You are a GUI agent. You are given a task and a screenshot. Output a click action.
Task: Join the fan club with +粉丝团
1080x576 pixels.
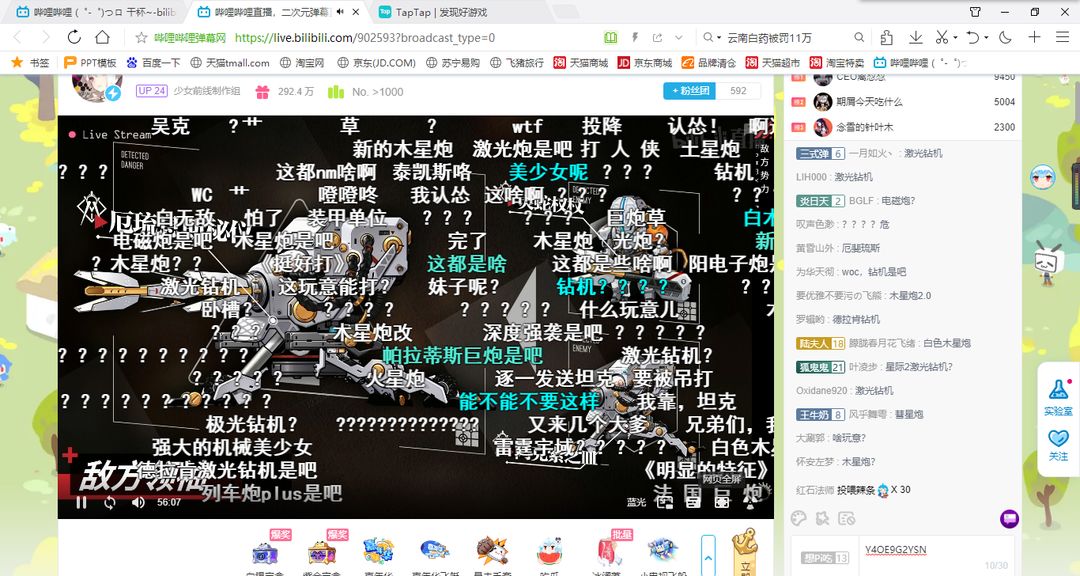pos(689,91)
